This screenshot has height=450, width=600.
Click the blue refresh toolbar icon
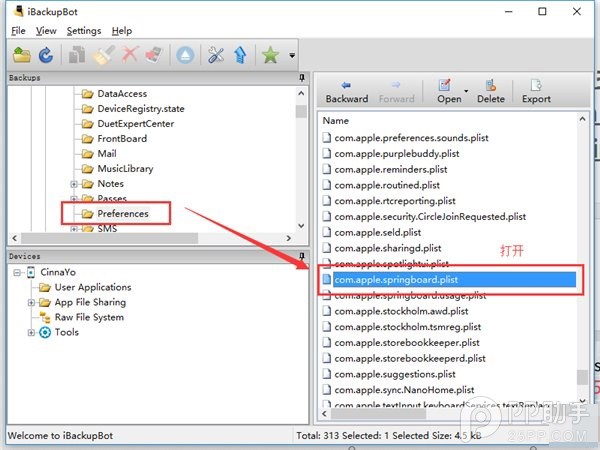point(45,55)
